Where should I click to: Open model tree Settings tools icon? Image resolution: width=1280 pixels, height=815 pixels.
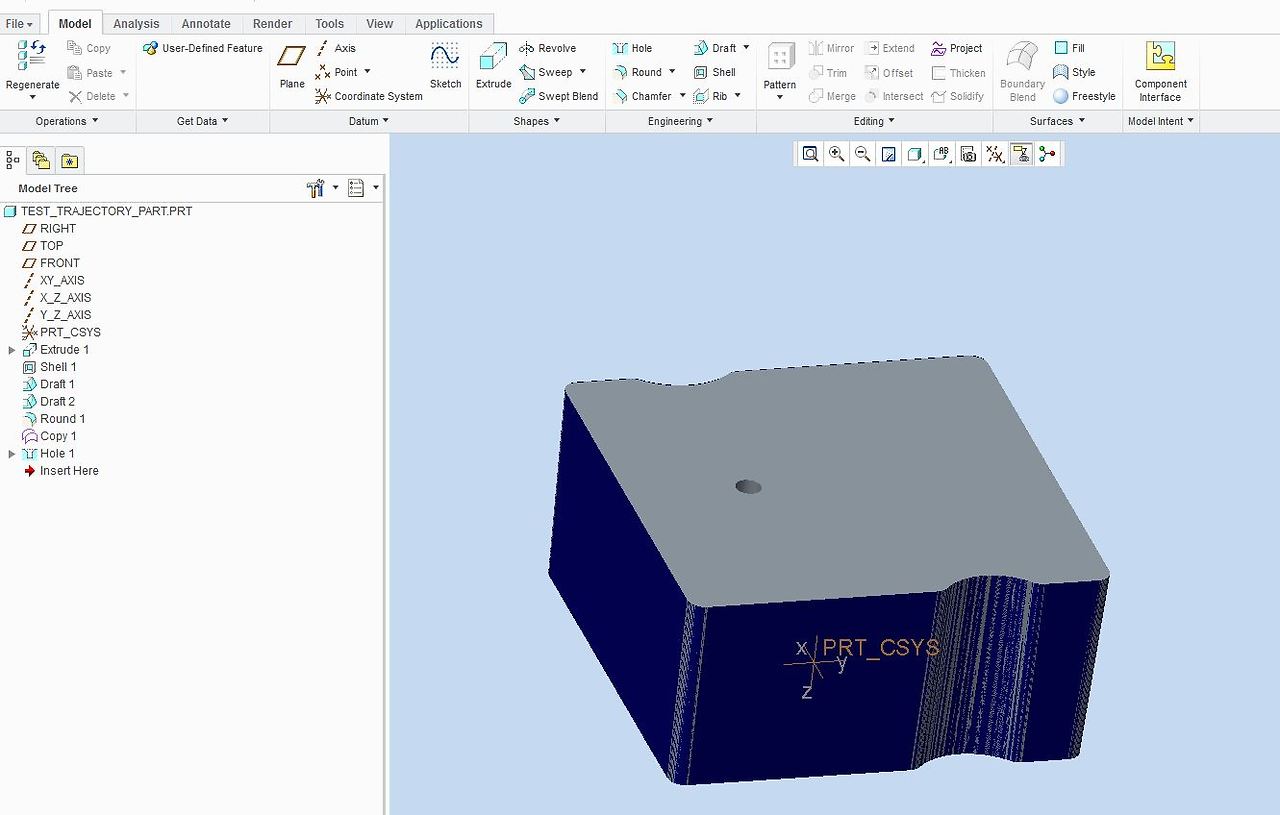[x=316, y=188]
